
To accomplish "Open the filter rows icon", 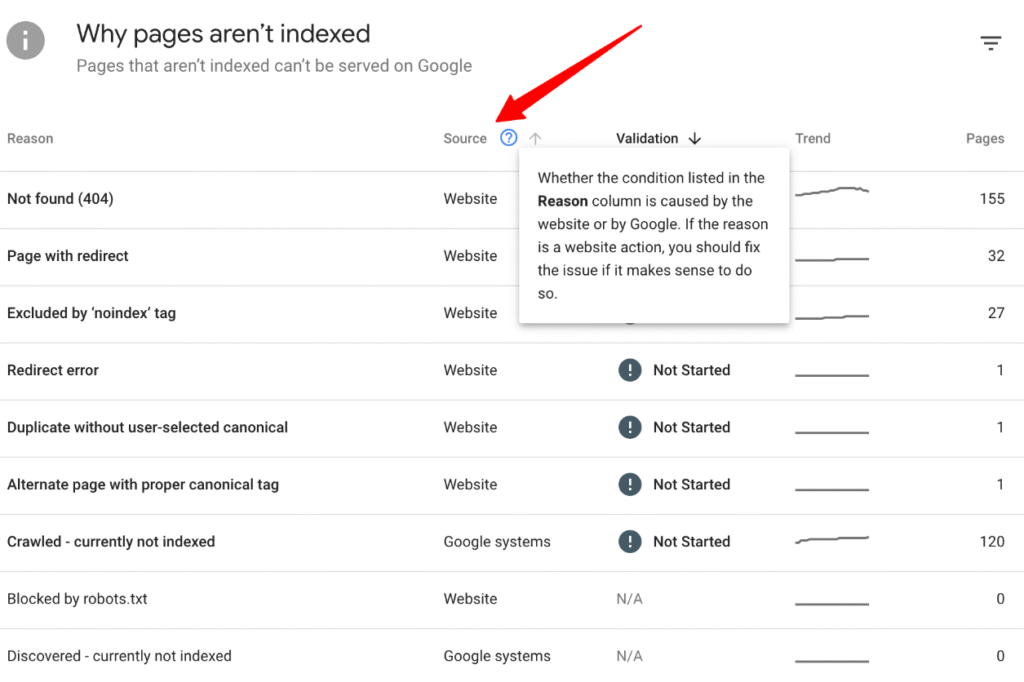I will (x=990, y=43).
